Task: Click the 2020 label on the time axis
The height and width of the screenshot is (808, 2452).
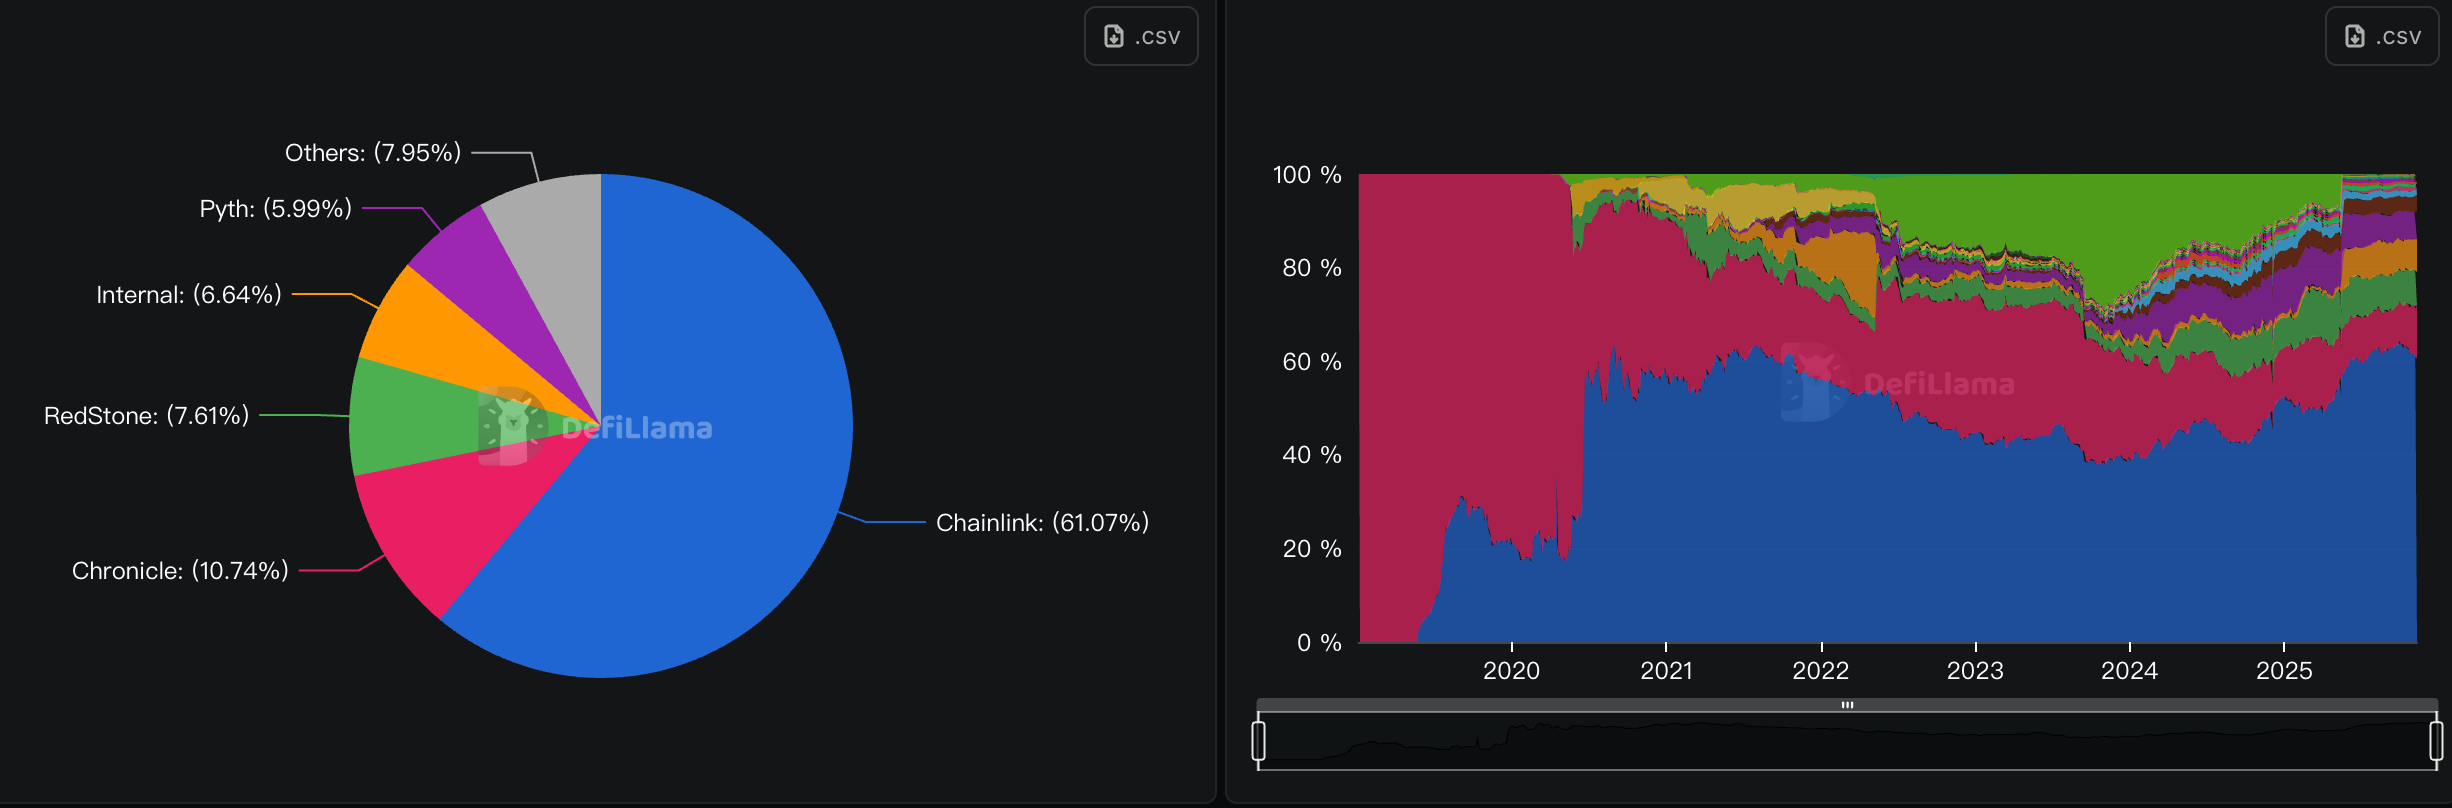Action: point(1512,671)
